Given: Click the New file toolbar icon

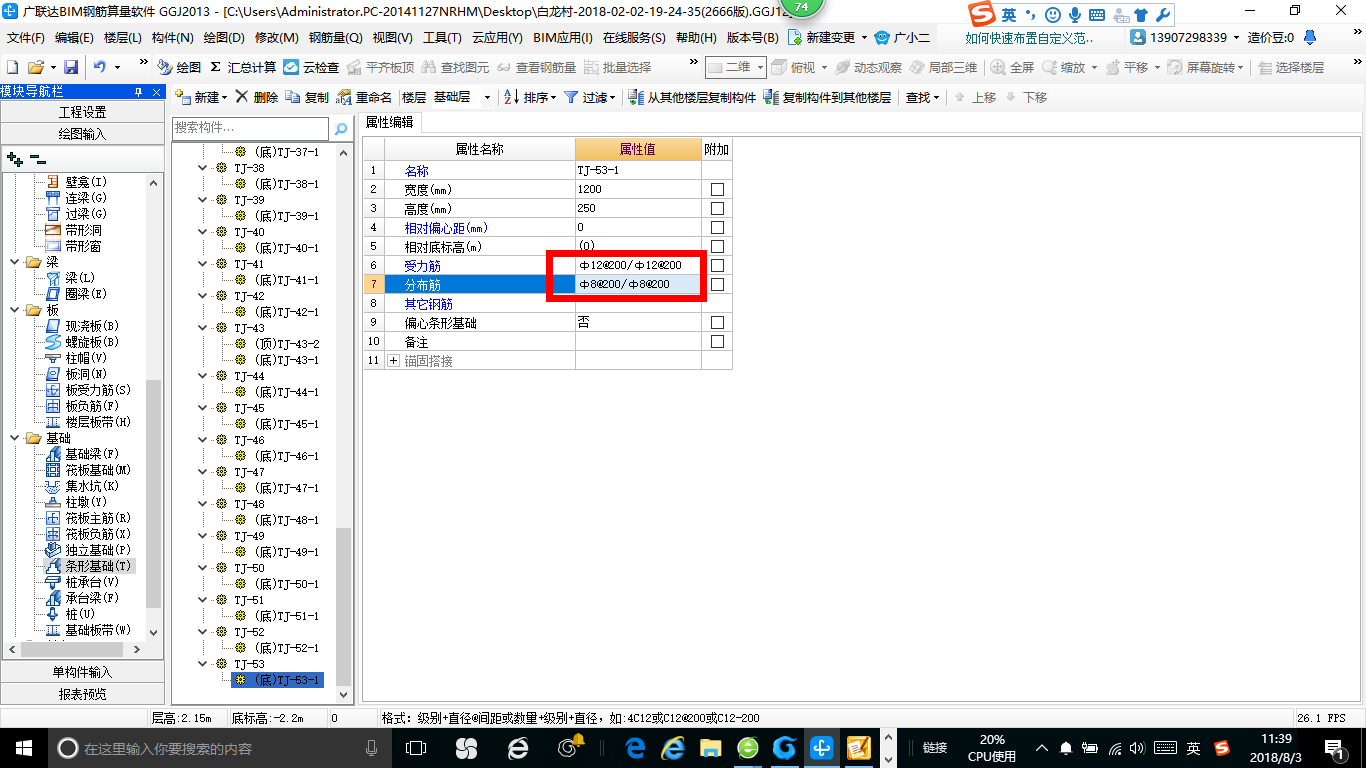Looking at the screenshot, I should pos(13,67).
